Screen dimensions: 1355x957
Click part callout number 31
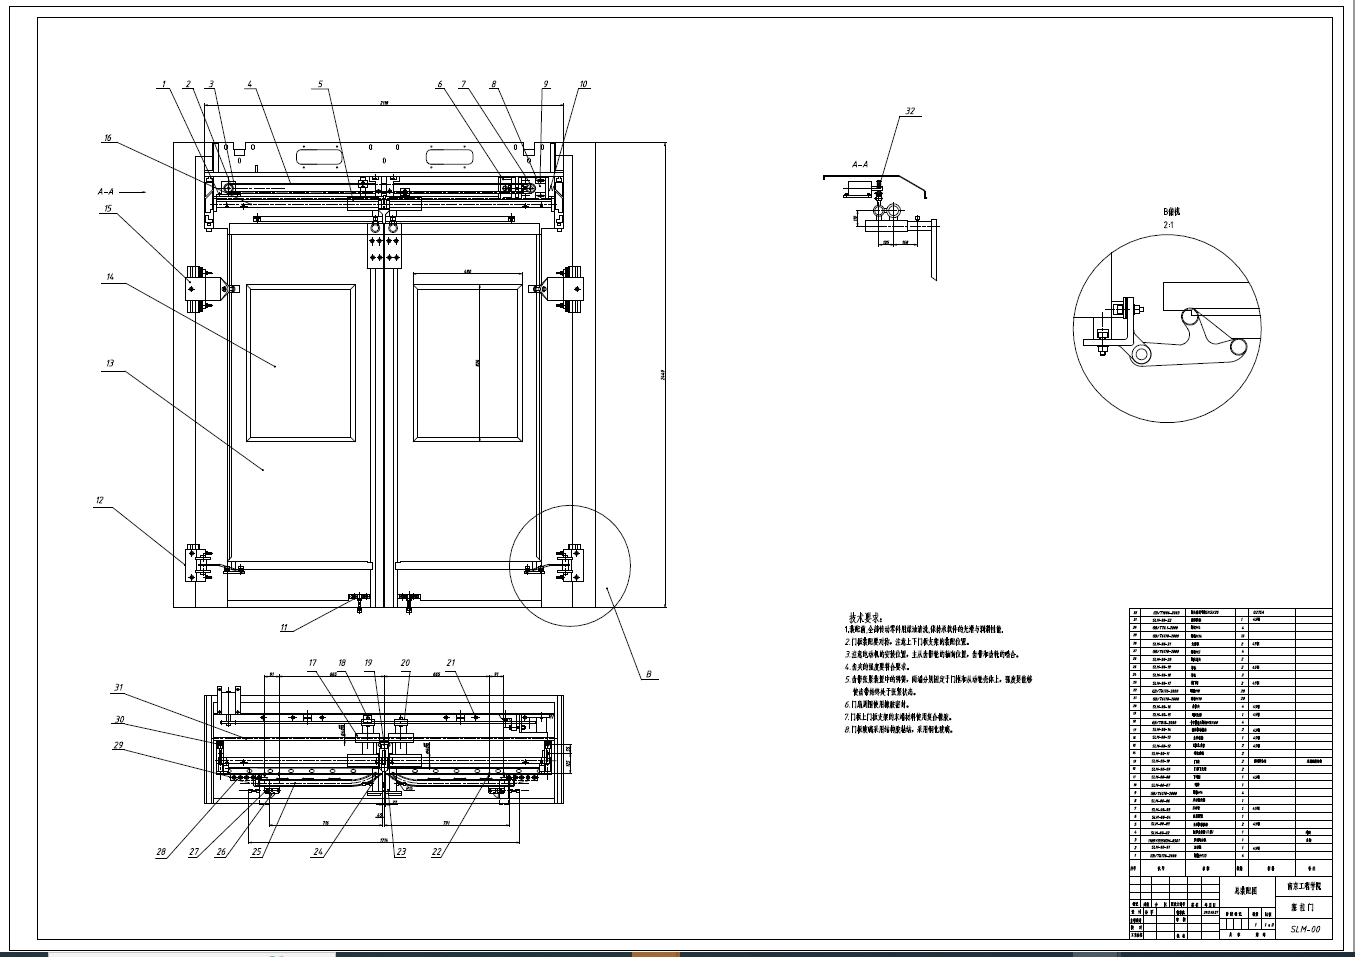[x=117, y=686]
